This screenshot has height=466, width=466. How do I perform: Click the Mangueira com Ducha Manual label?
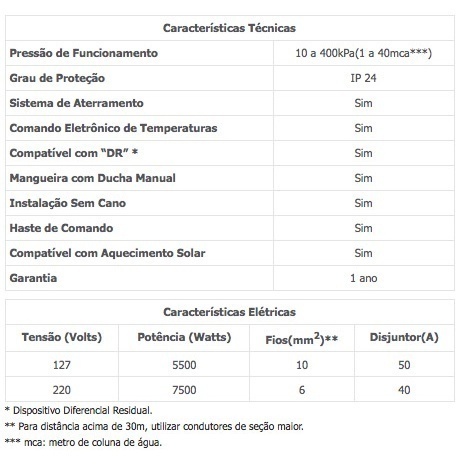[93, 178]
